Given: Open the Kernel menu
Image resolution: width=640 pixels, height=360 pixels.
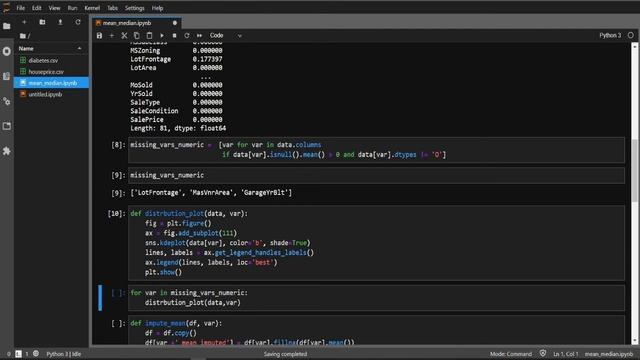Looking at the screenshot, I should (92, 8).
